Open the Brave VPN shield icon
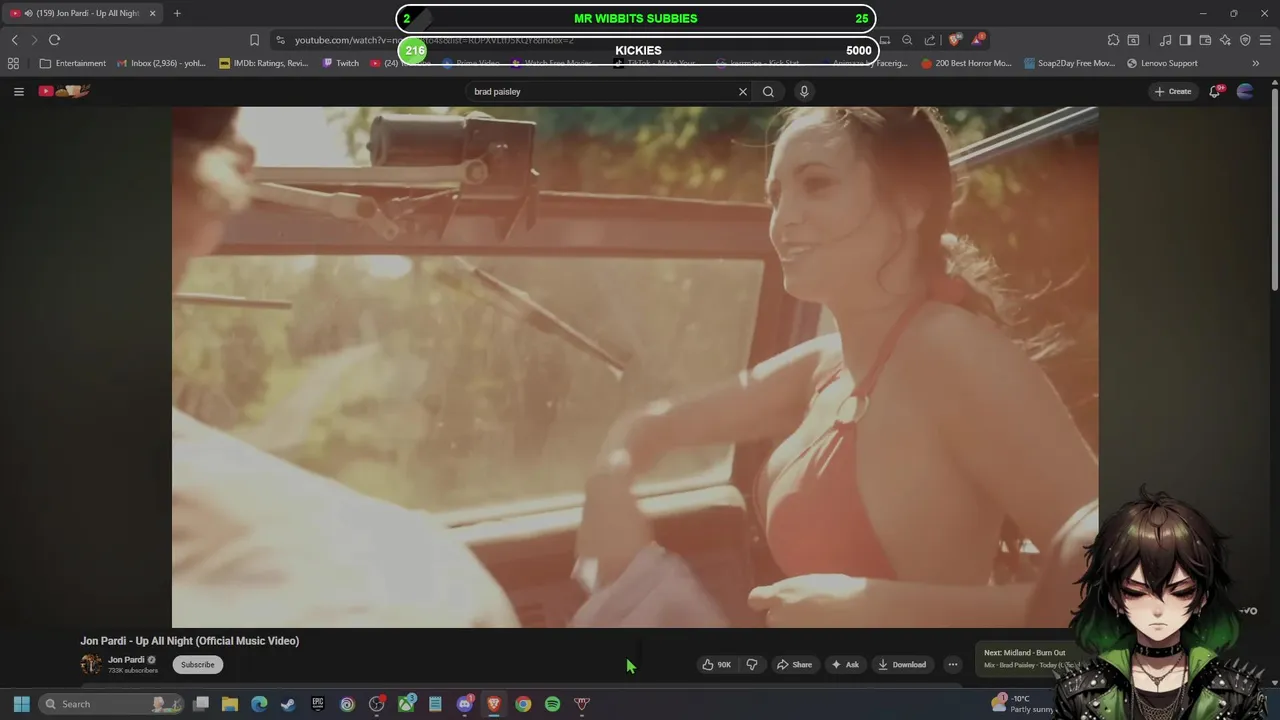 click(x=1245, y=40)
